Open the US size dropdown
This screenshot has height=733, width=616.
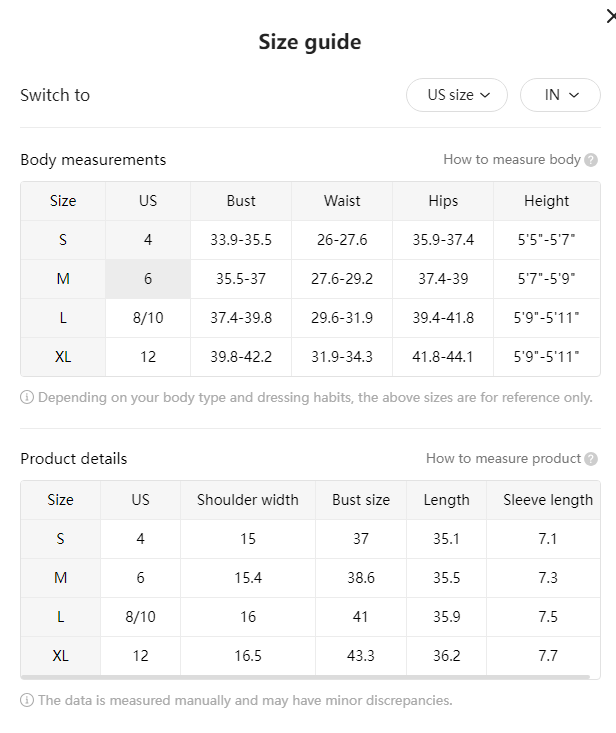coord(457,95)
